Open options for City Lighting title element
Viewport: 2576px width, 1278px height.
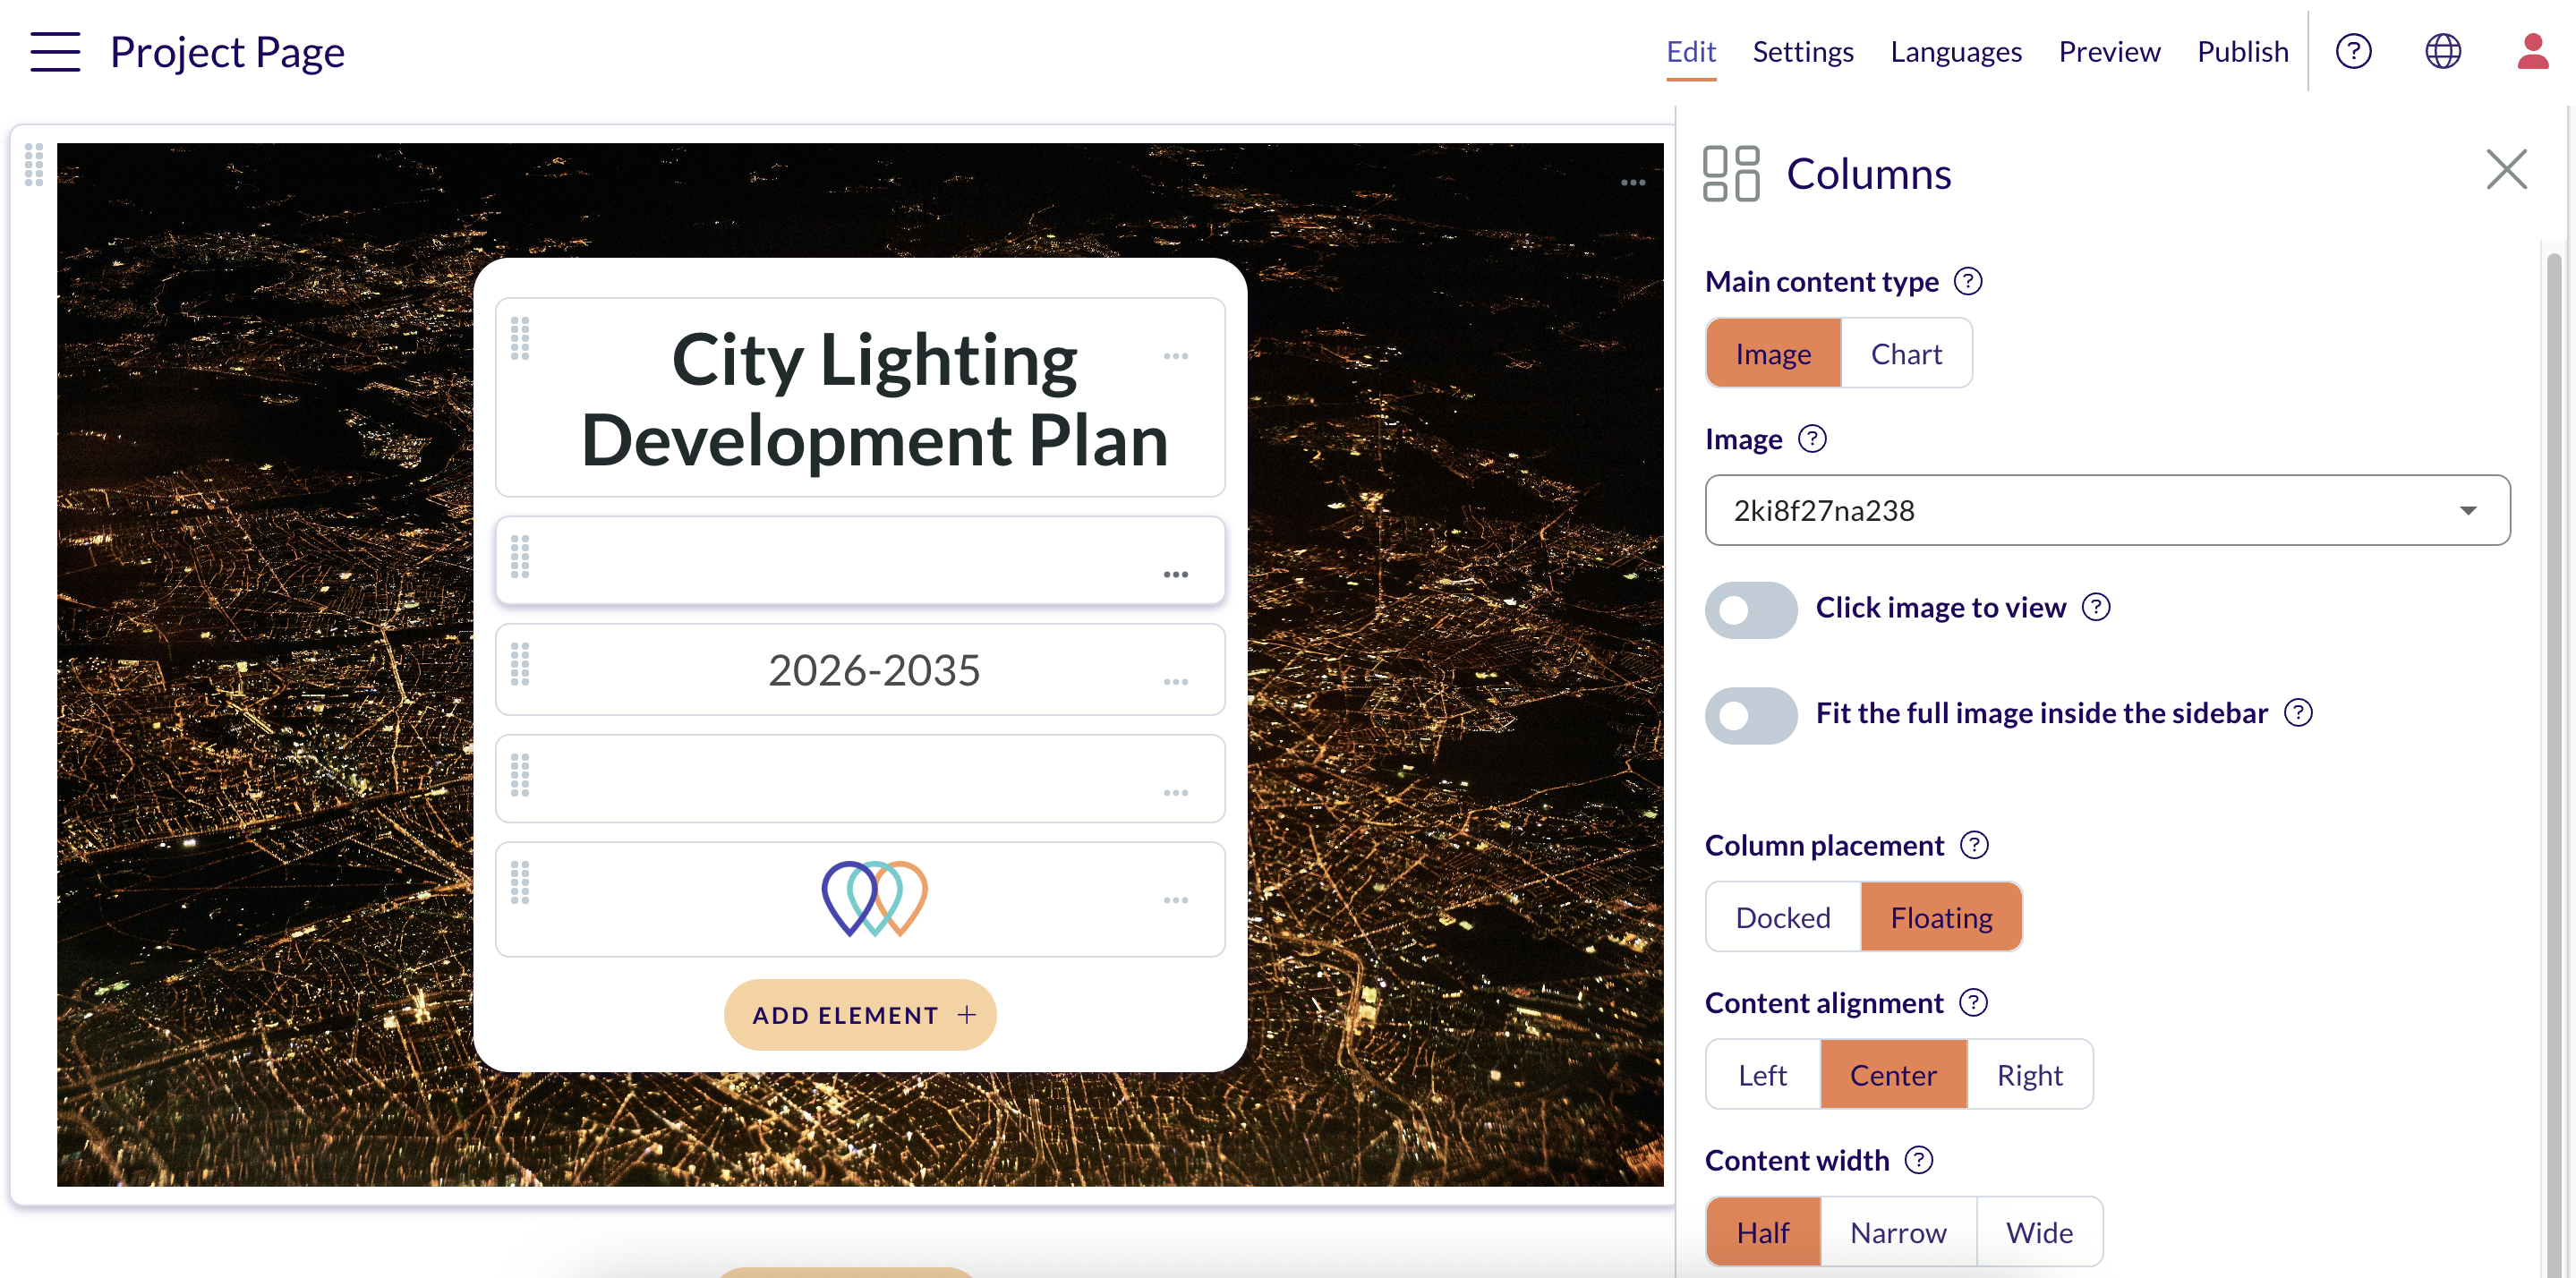(1175, 357)
